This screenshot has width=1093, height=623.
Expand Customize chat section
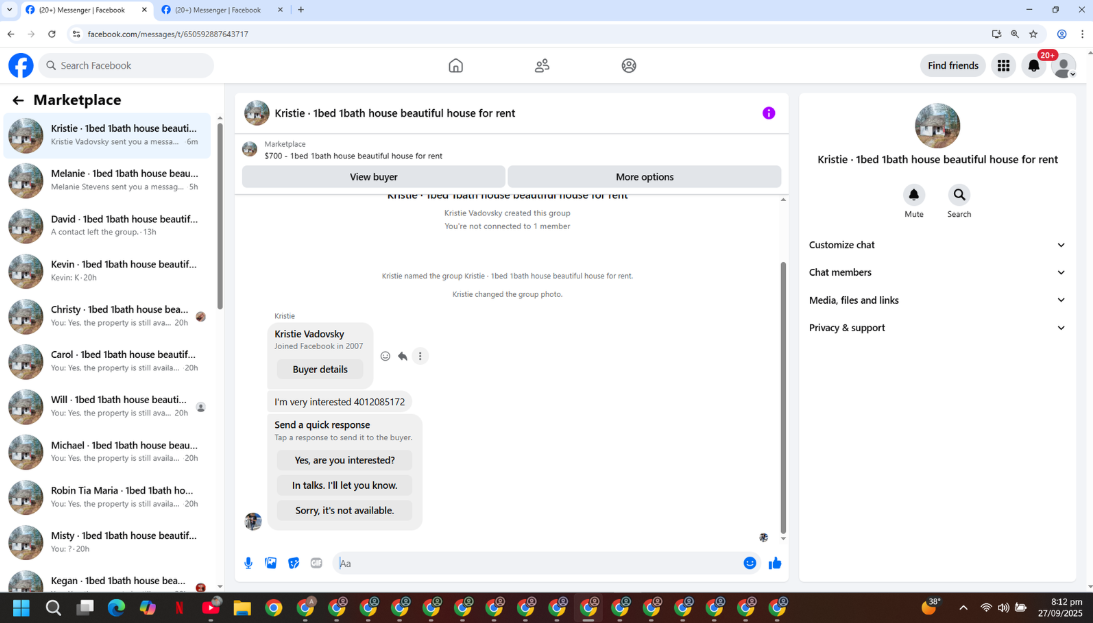(937, 245)
